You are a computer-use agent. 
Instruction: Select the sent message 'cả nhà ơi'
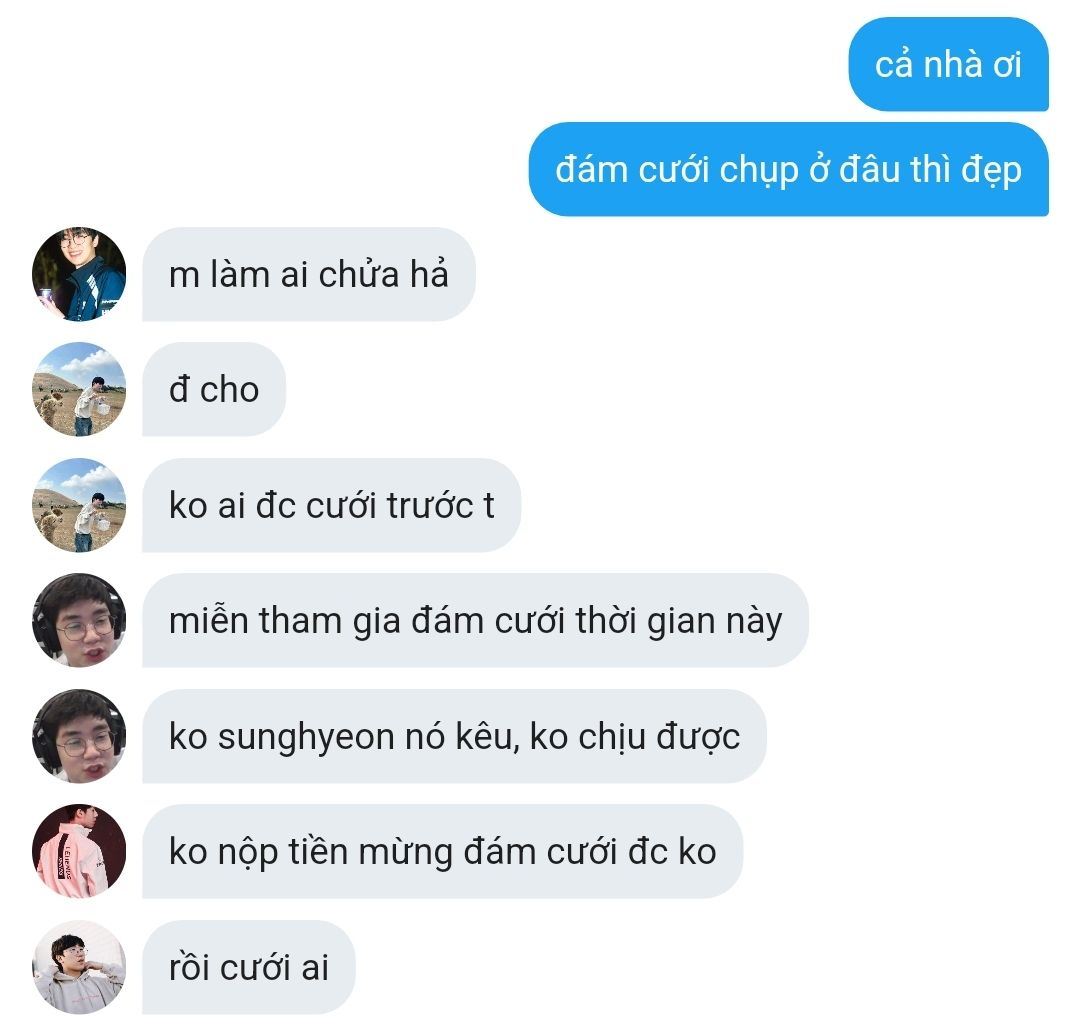[x=948, y=65]
